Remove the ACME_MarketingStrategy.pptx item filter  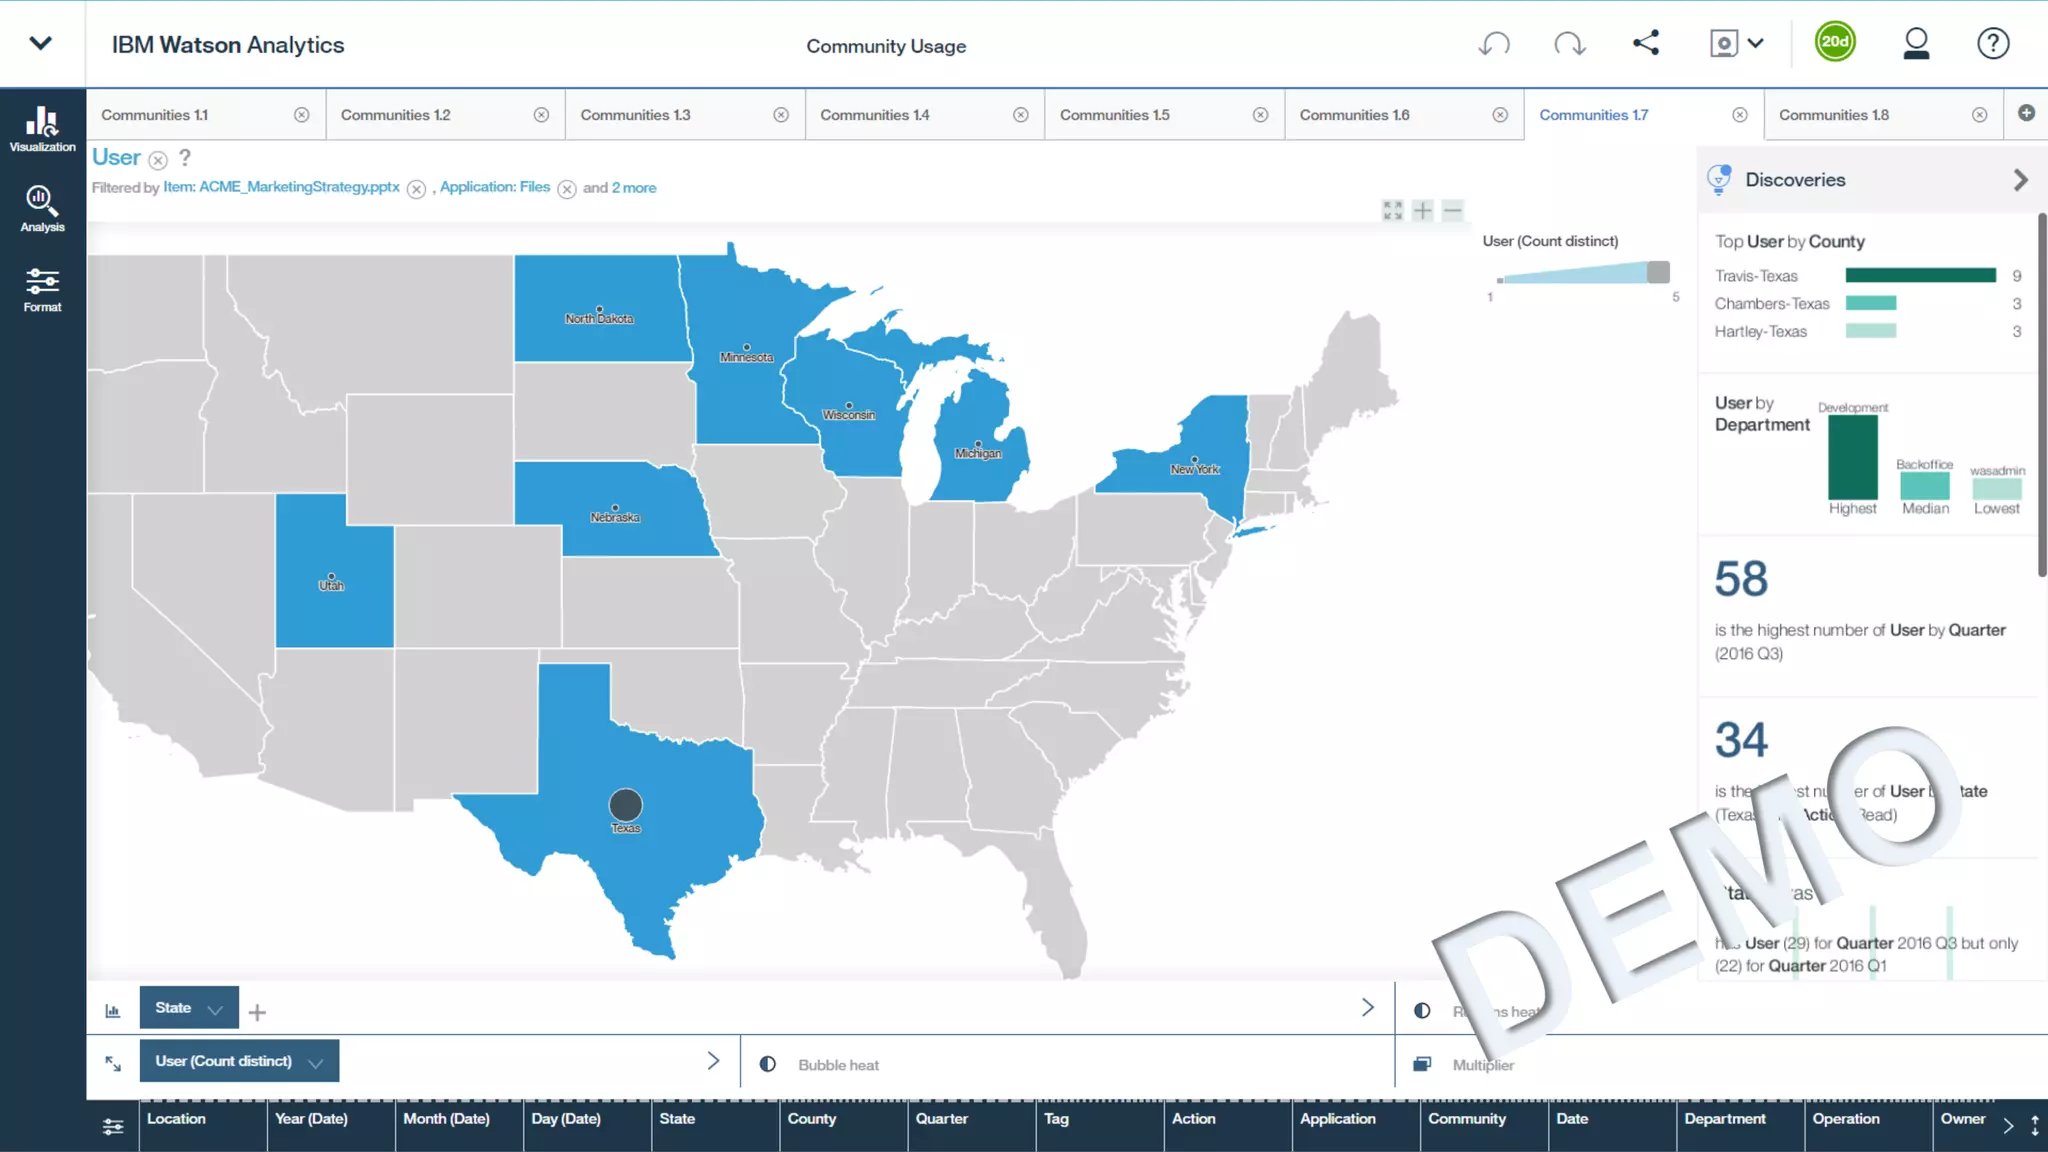tap(416, 189)
